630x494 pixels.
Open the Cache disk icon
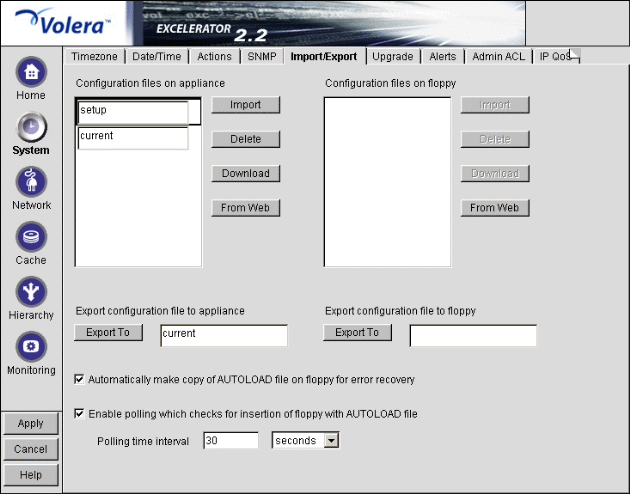point(31,237)
